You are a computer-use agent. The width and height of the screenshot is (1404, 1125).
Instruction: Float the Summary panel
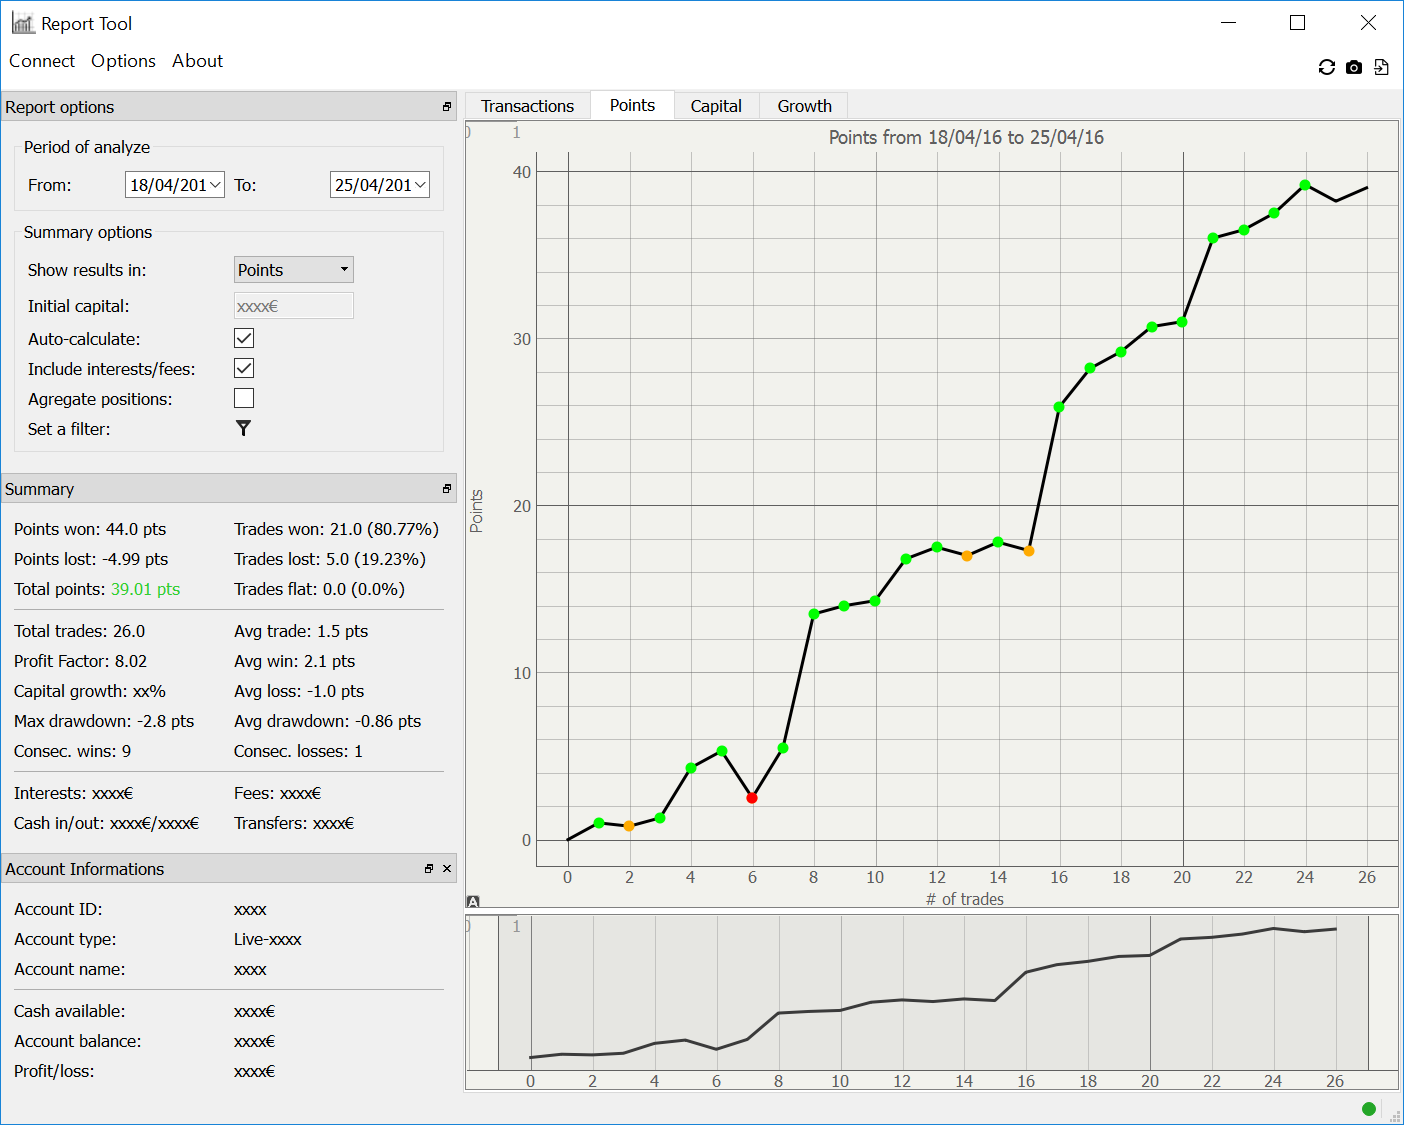(x=446, y=489)
